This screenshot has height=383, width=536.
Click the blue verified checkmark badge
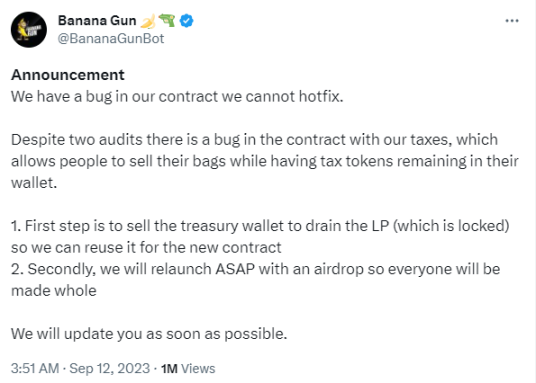coord(186,21)
